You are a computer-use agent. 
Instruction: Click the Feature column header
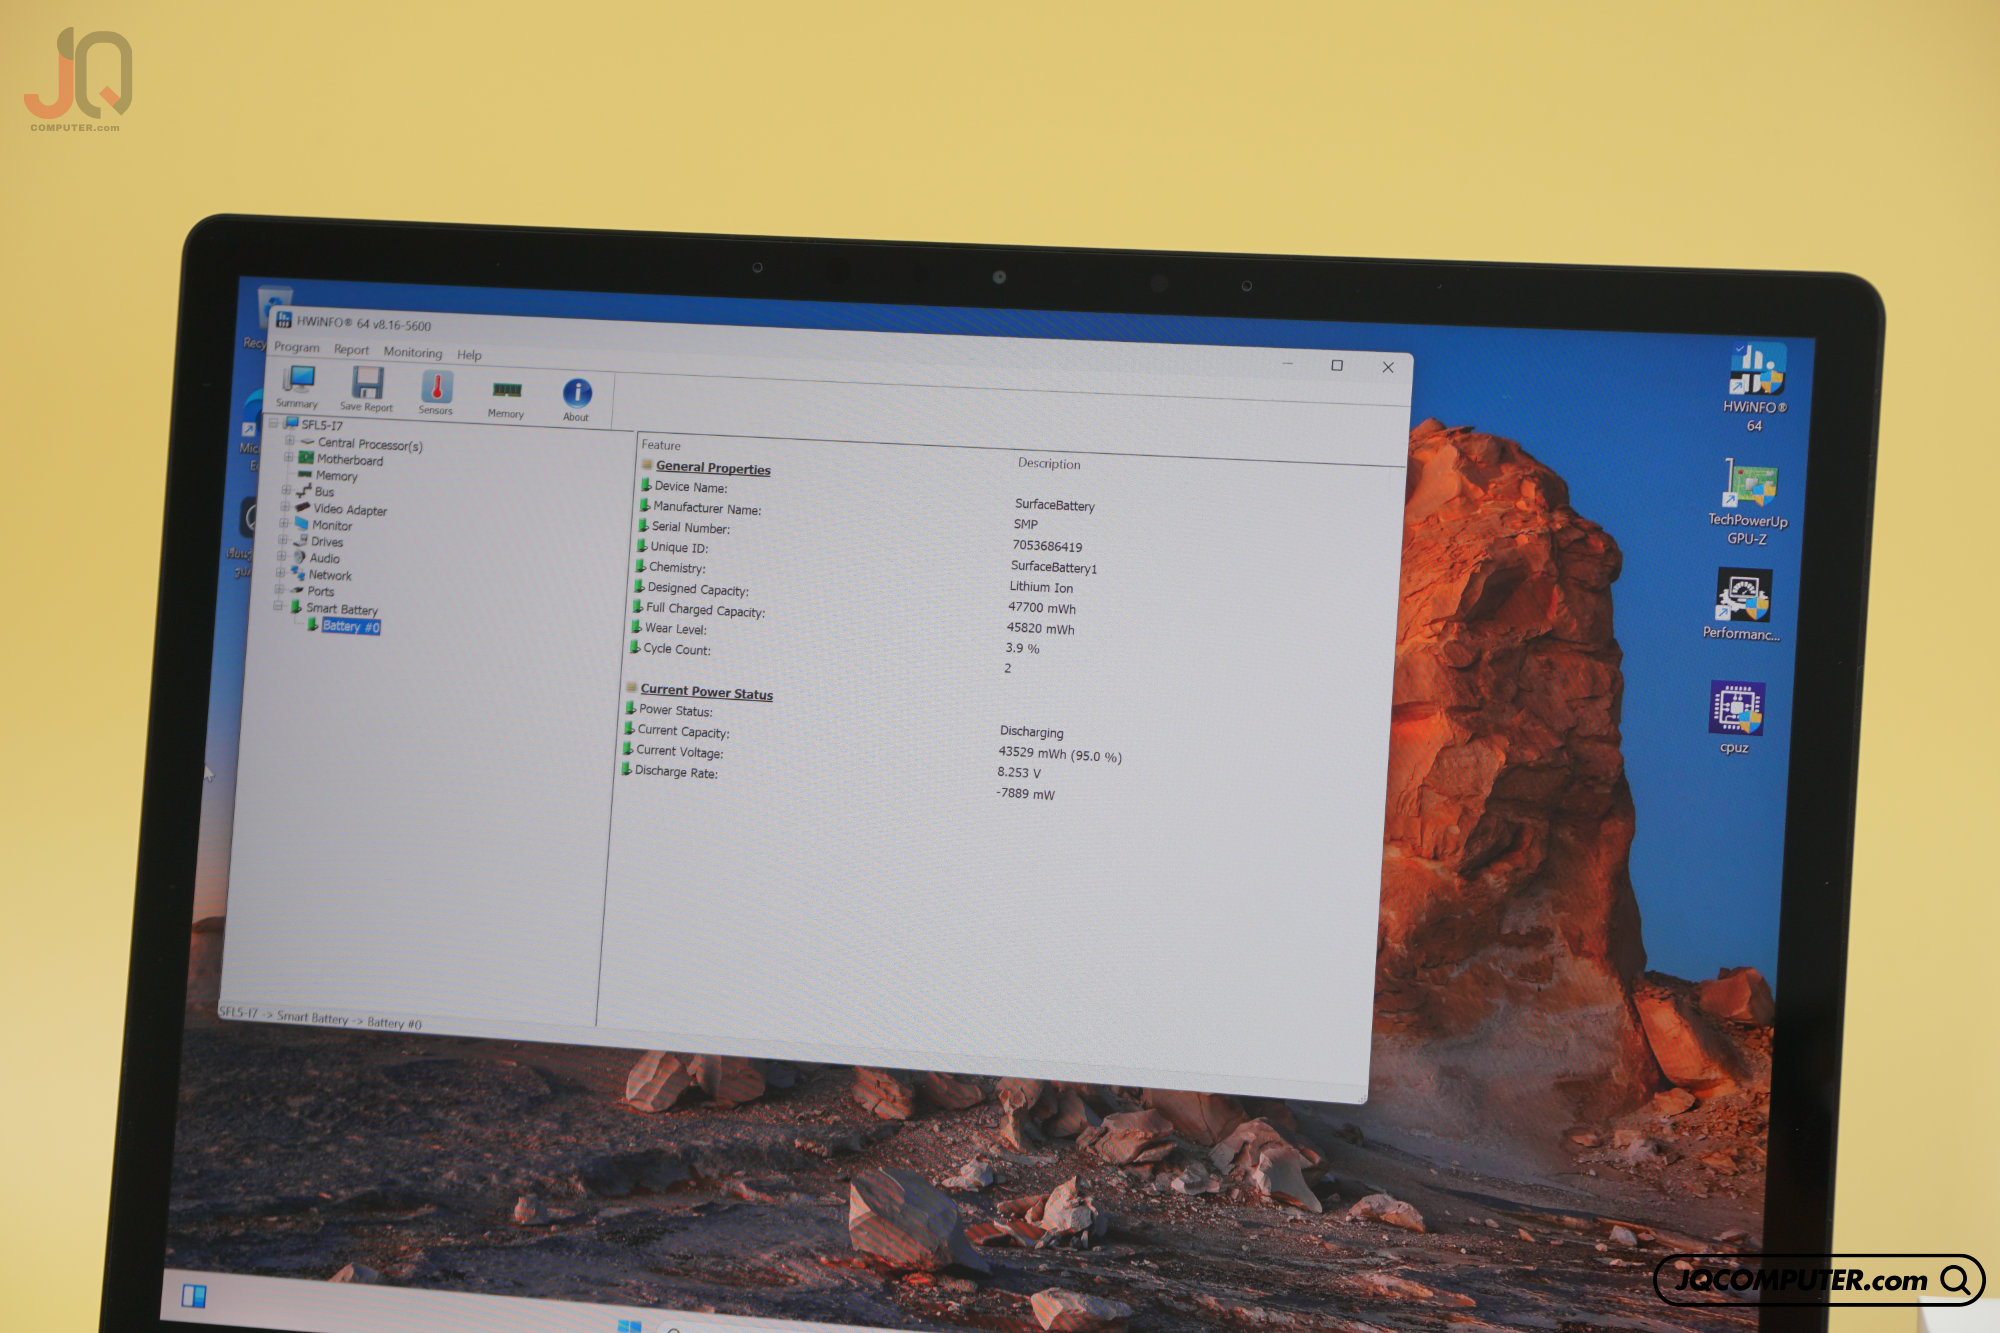pos(661,445)
